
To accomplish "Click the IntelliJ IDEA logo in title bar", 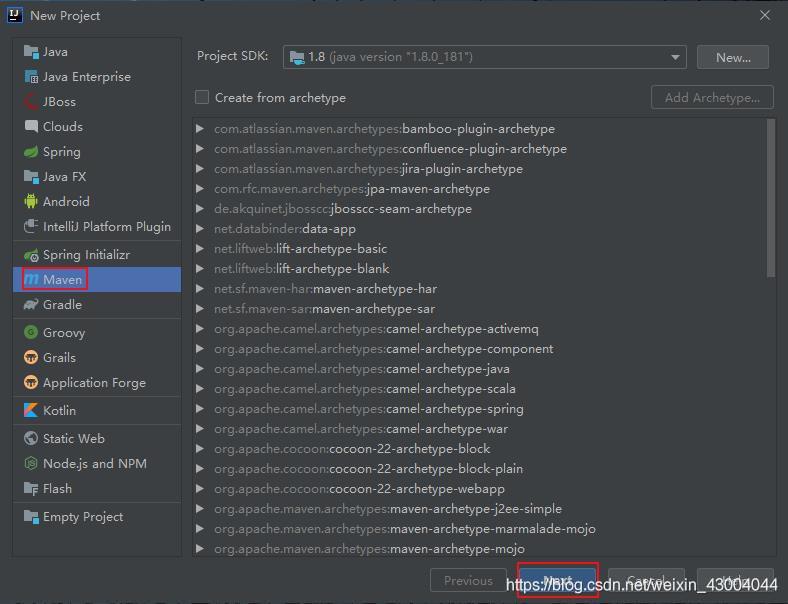I will pyautogui.click(x=15, y=15).
